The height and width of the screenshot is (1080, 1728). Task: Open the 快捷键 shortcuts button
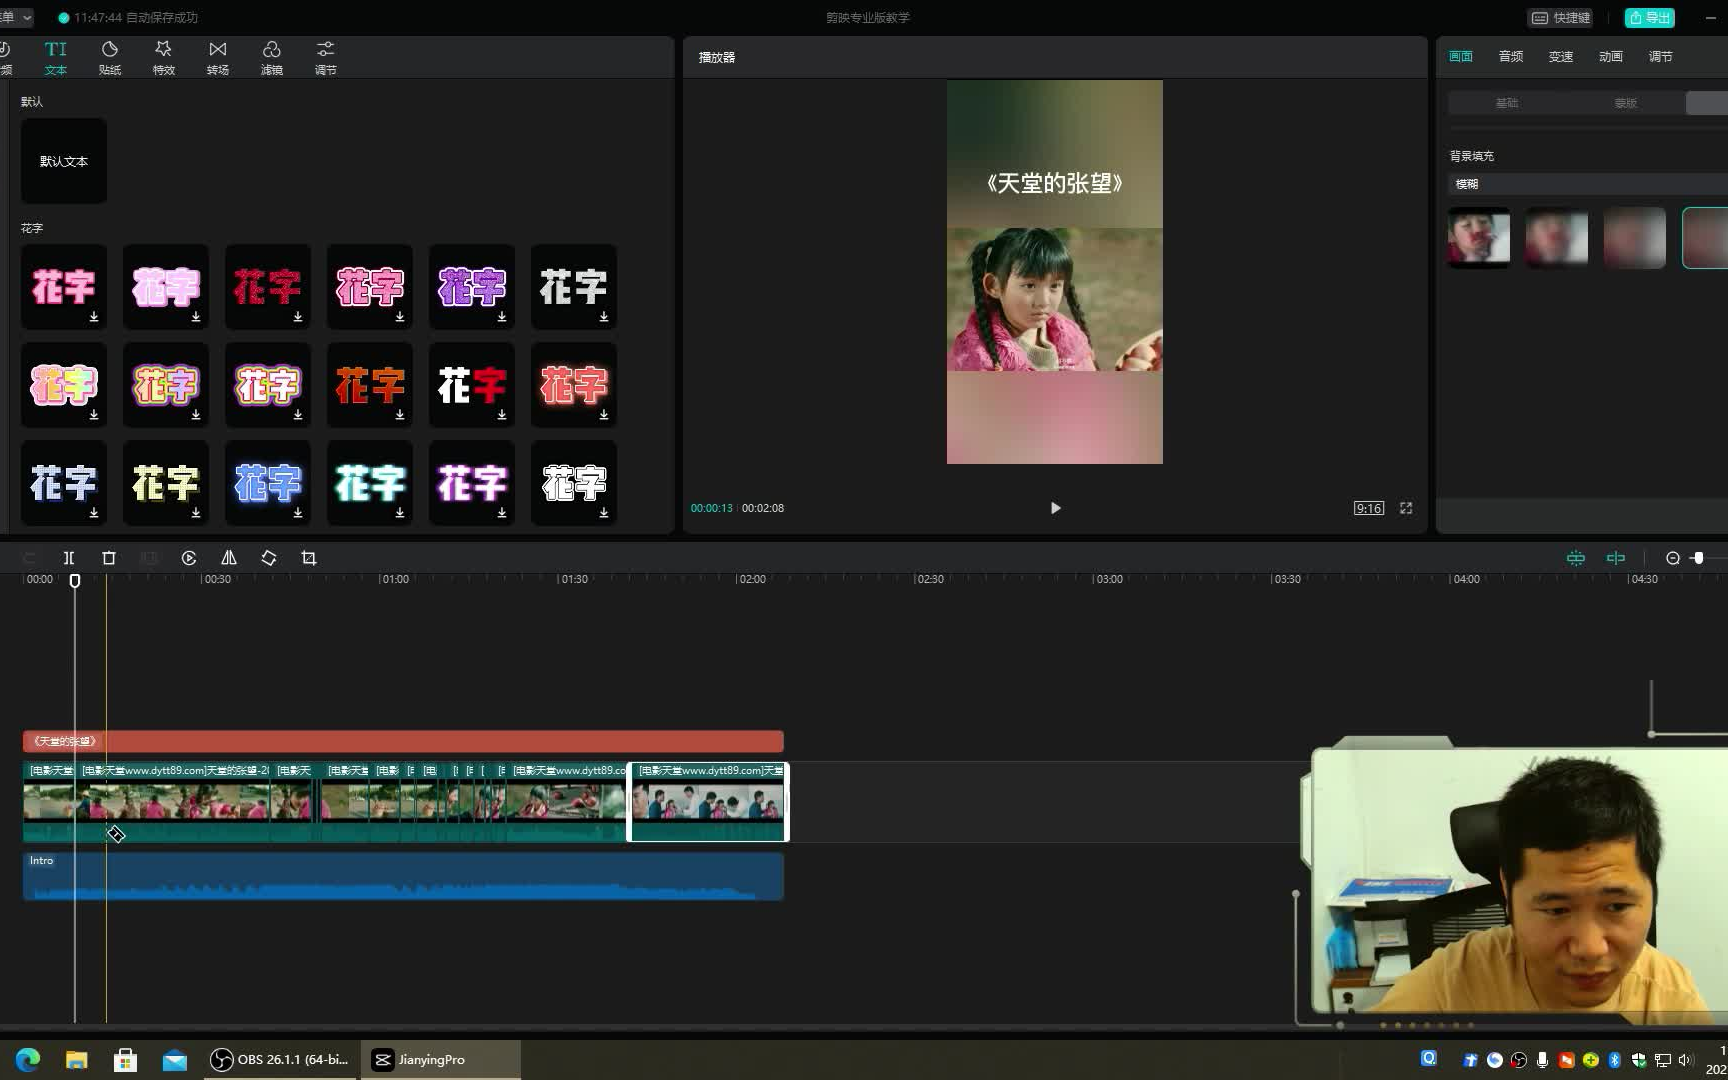pos(1561,18)
